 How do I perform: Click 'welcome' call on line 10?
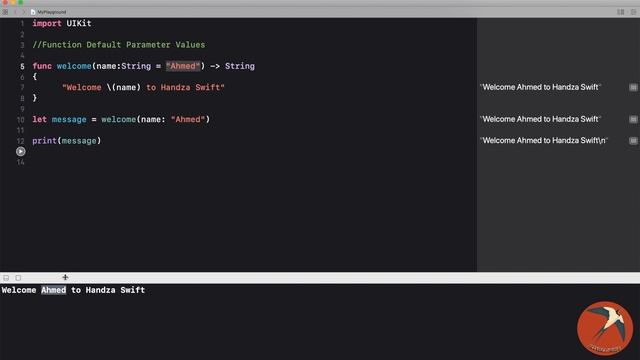pos(118,120)
